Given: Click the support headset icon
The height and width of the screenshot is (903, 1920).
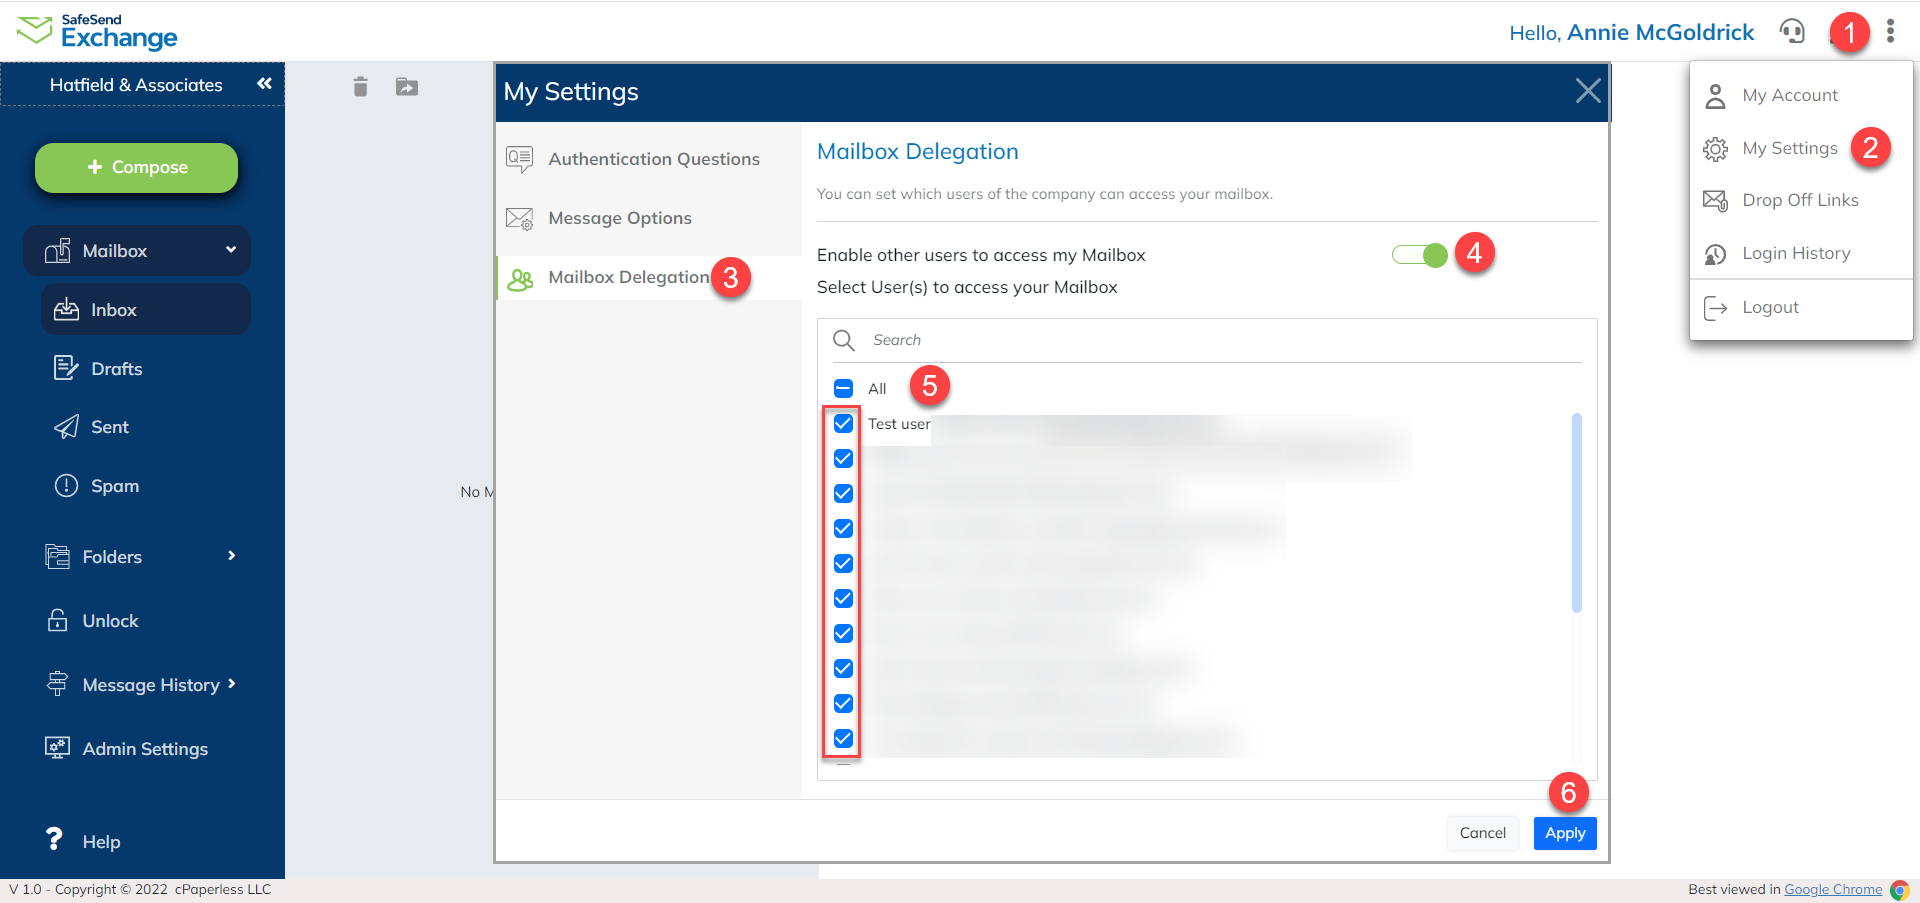Looking at the screenshot, I should 1792,31.
